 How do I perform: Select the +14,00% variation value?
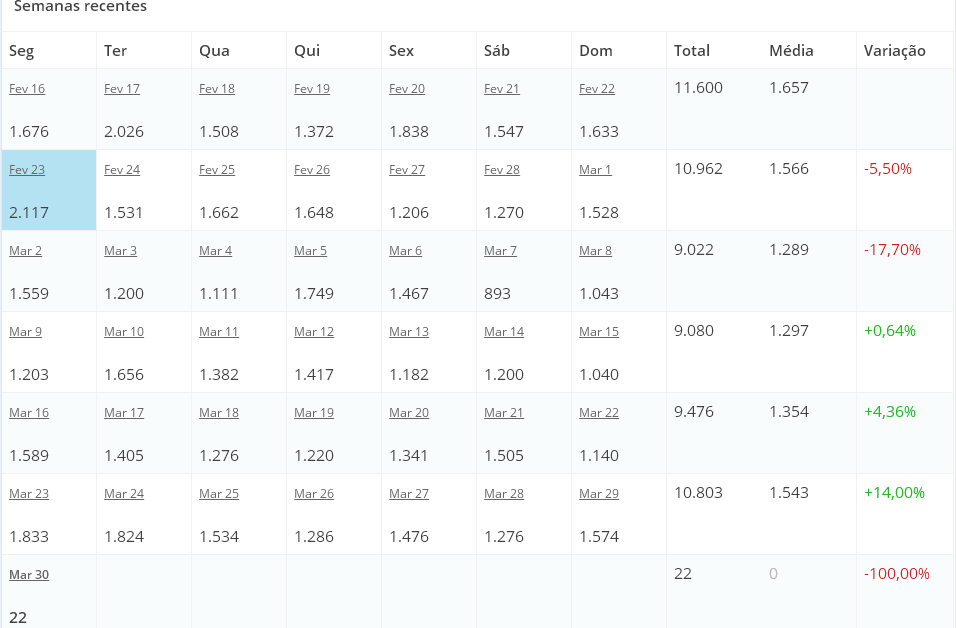pyautogui.click(x=894, y=493)
